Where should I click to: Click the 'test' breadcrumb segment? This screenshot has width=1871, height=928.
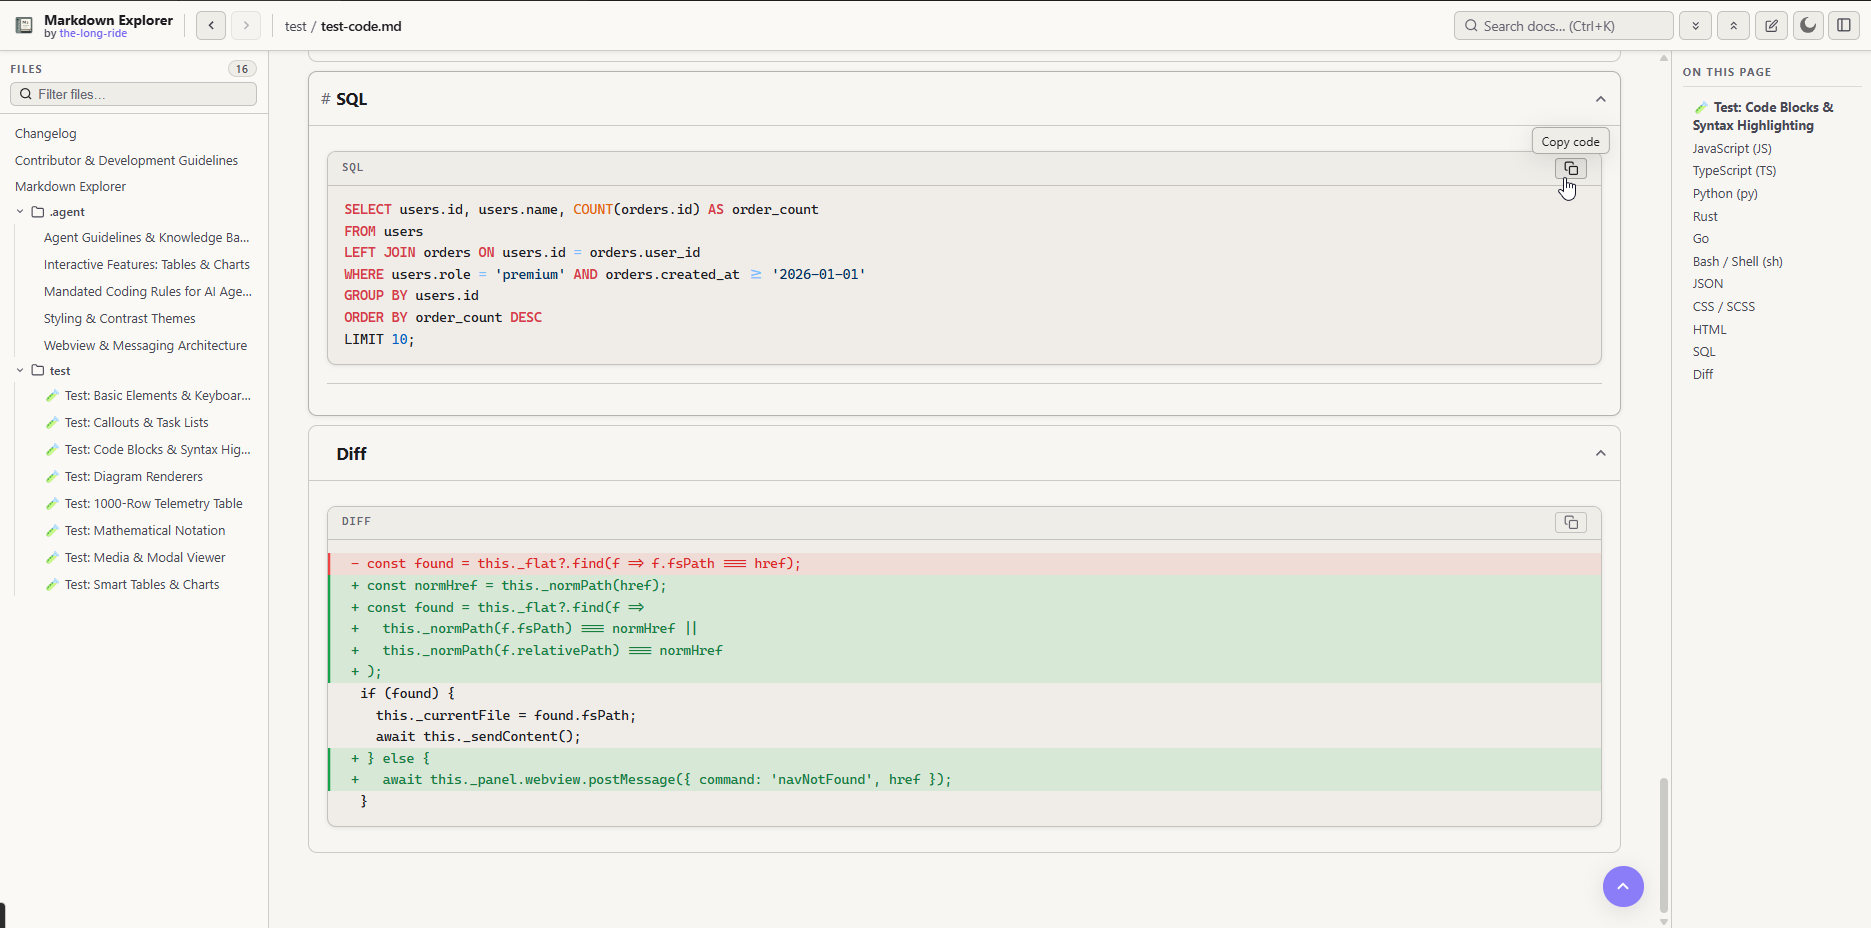(x=295, y=26)
